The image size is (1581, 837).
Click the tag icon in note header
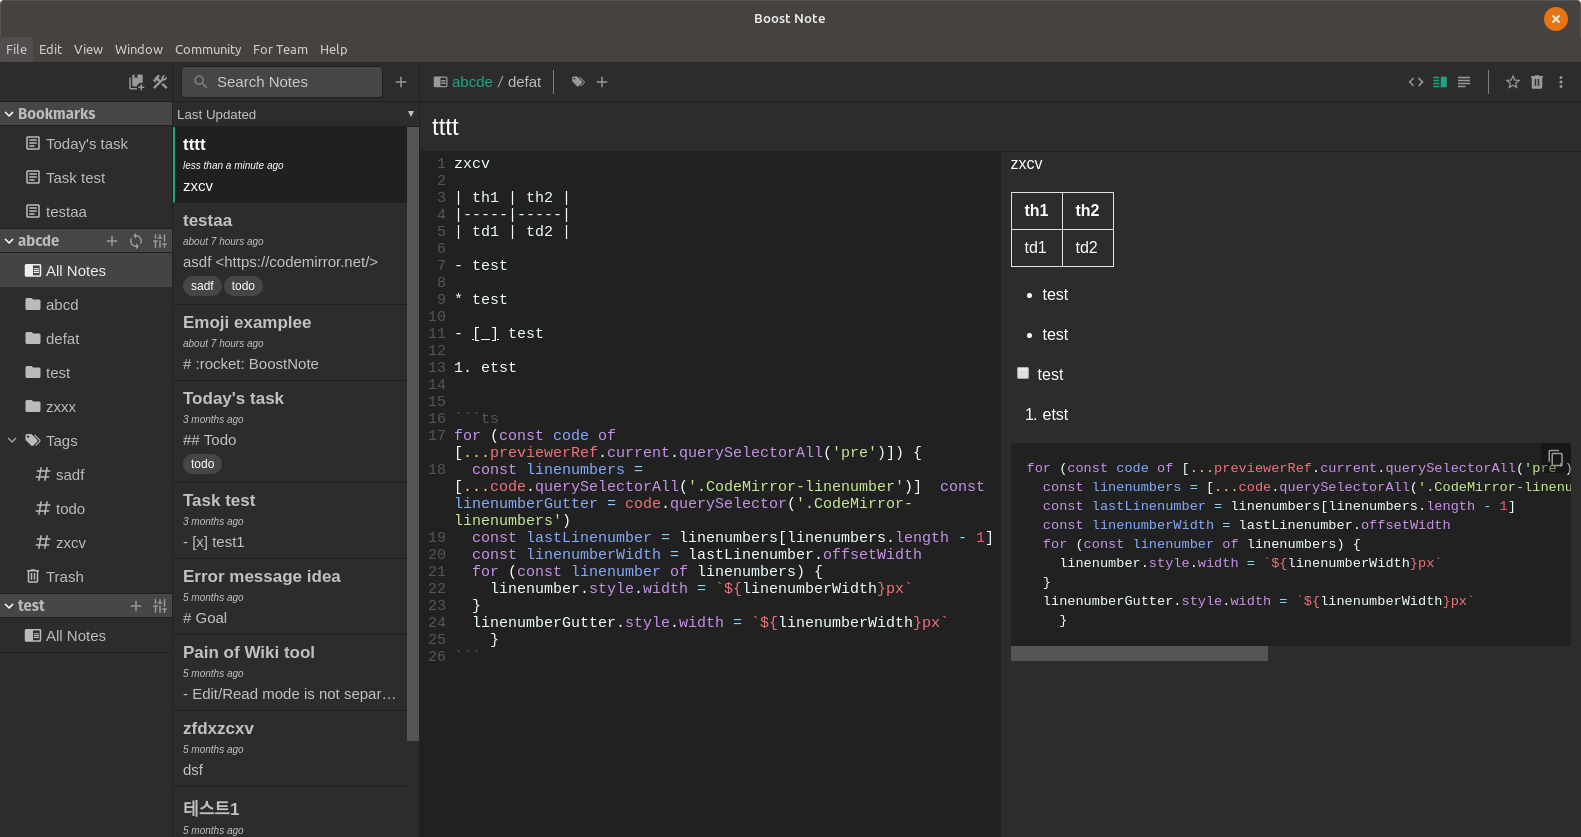coord(578,82)
